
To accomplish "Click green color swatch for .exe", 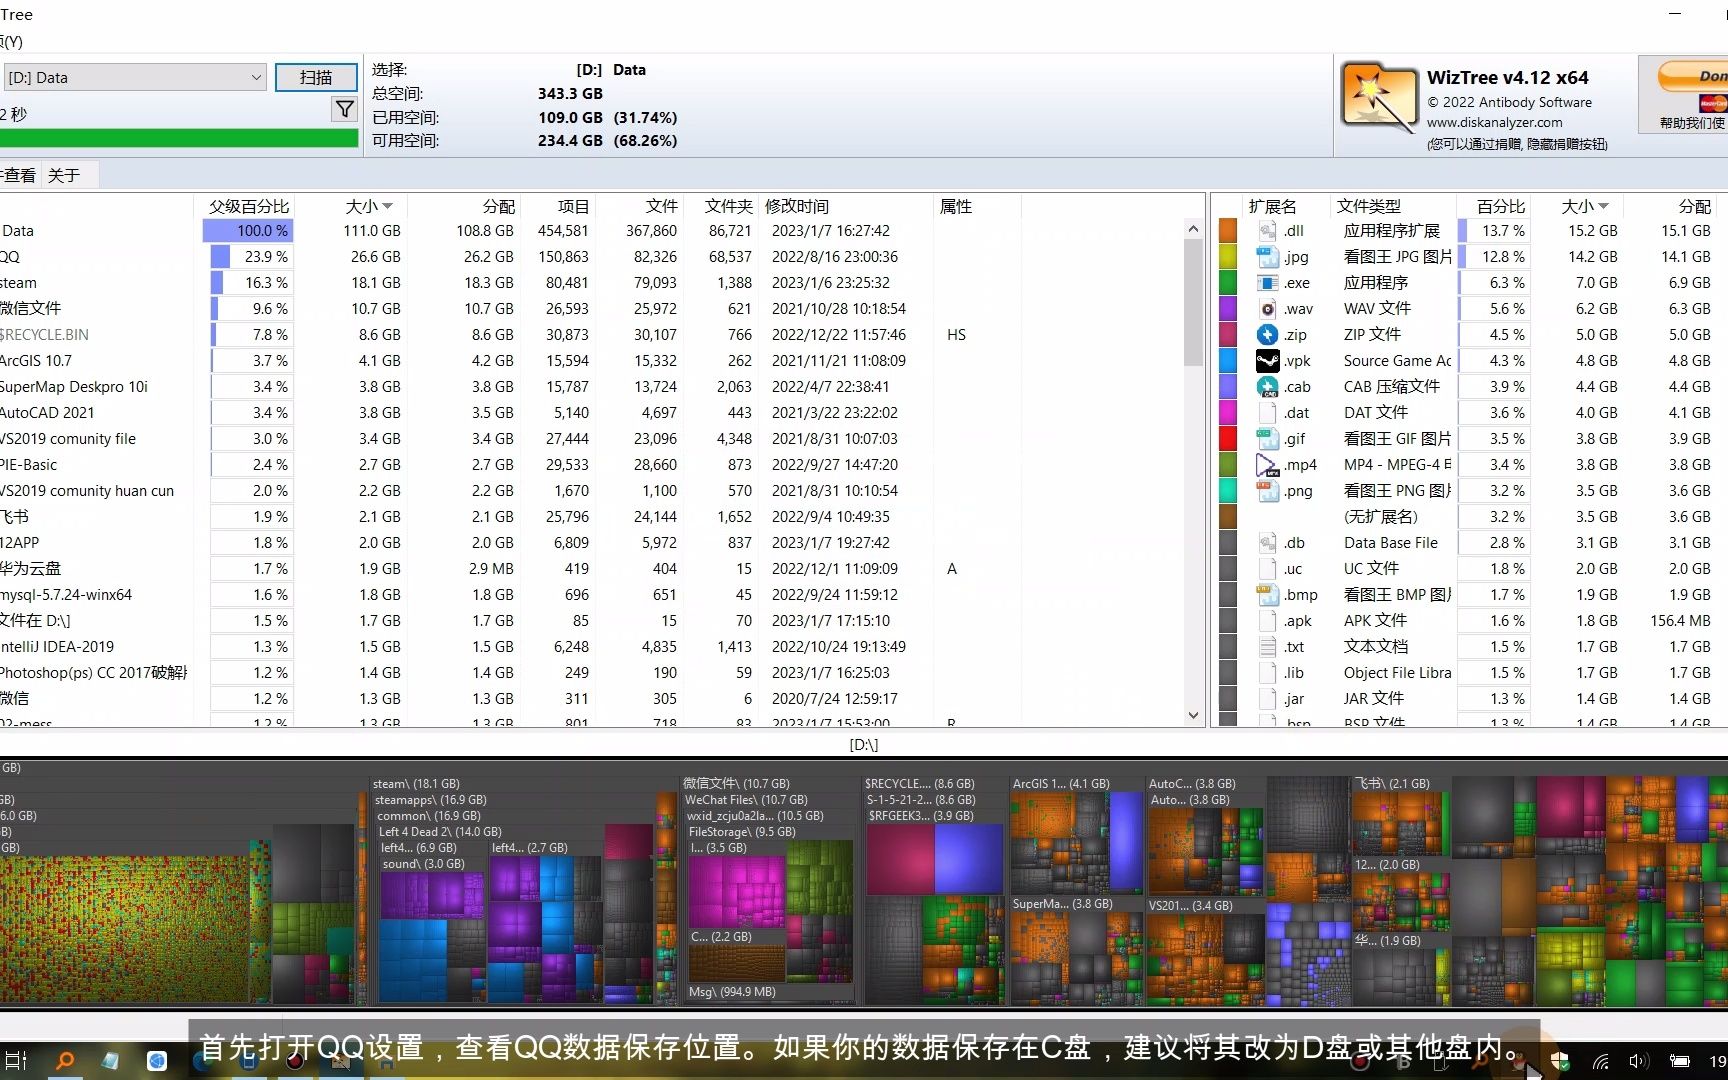I will 1228,283.
